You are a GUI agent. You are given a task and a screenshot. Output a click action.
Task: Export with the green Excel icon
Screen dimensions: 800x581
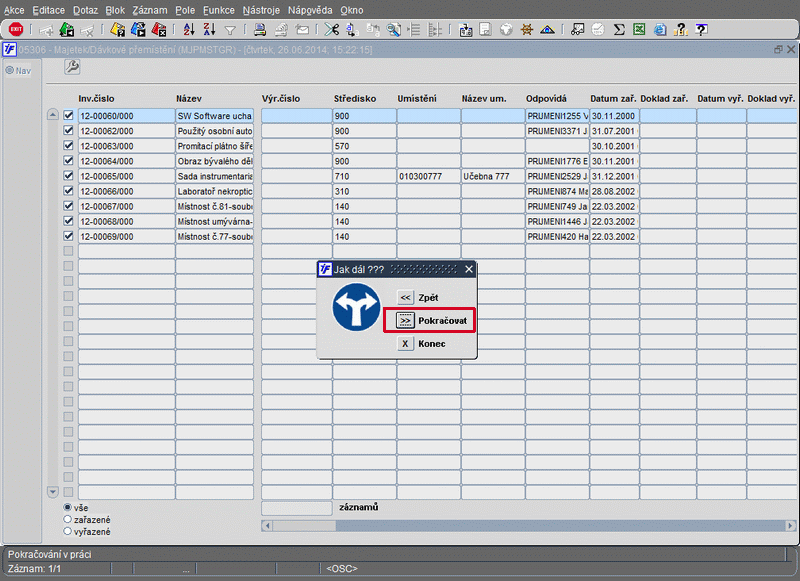[639, 30]
